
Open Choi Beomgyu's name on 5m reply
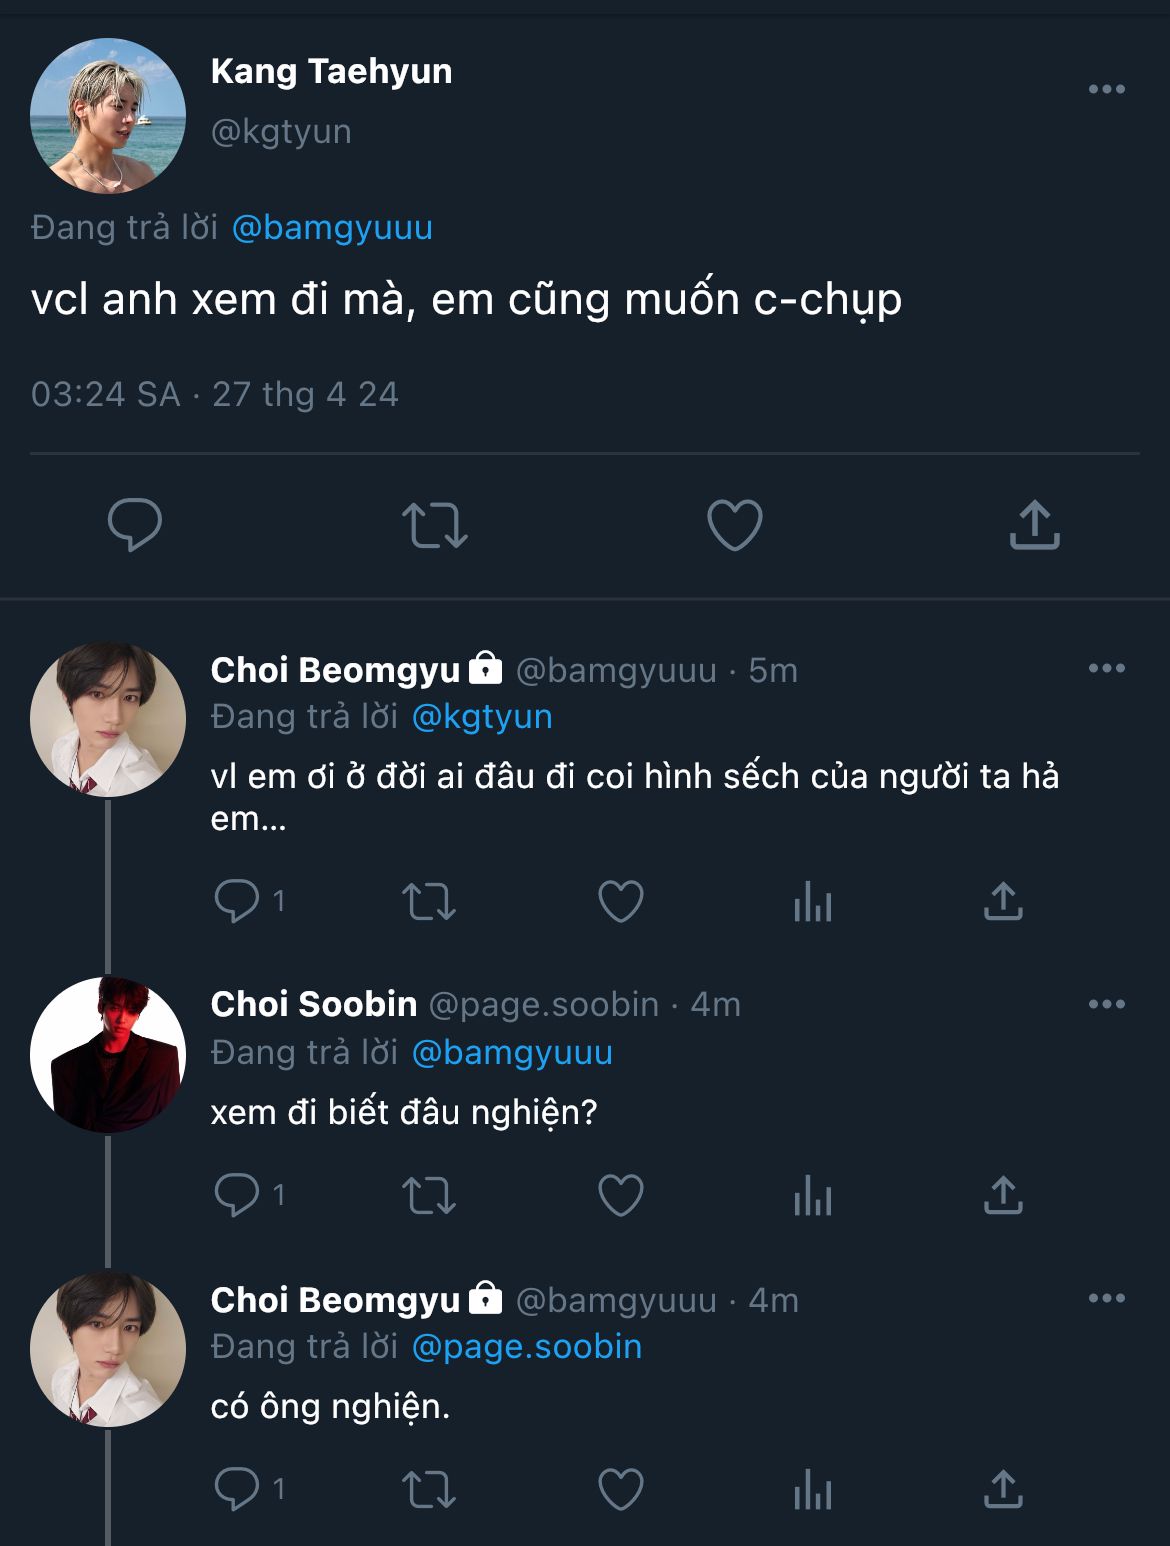click(x=335, y=670)
